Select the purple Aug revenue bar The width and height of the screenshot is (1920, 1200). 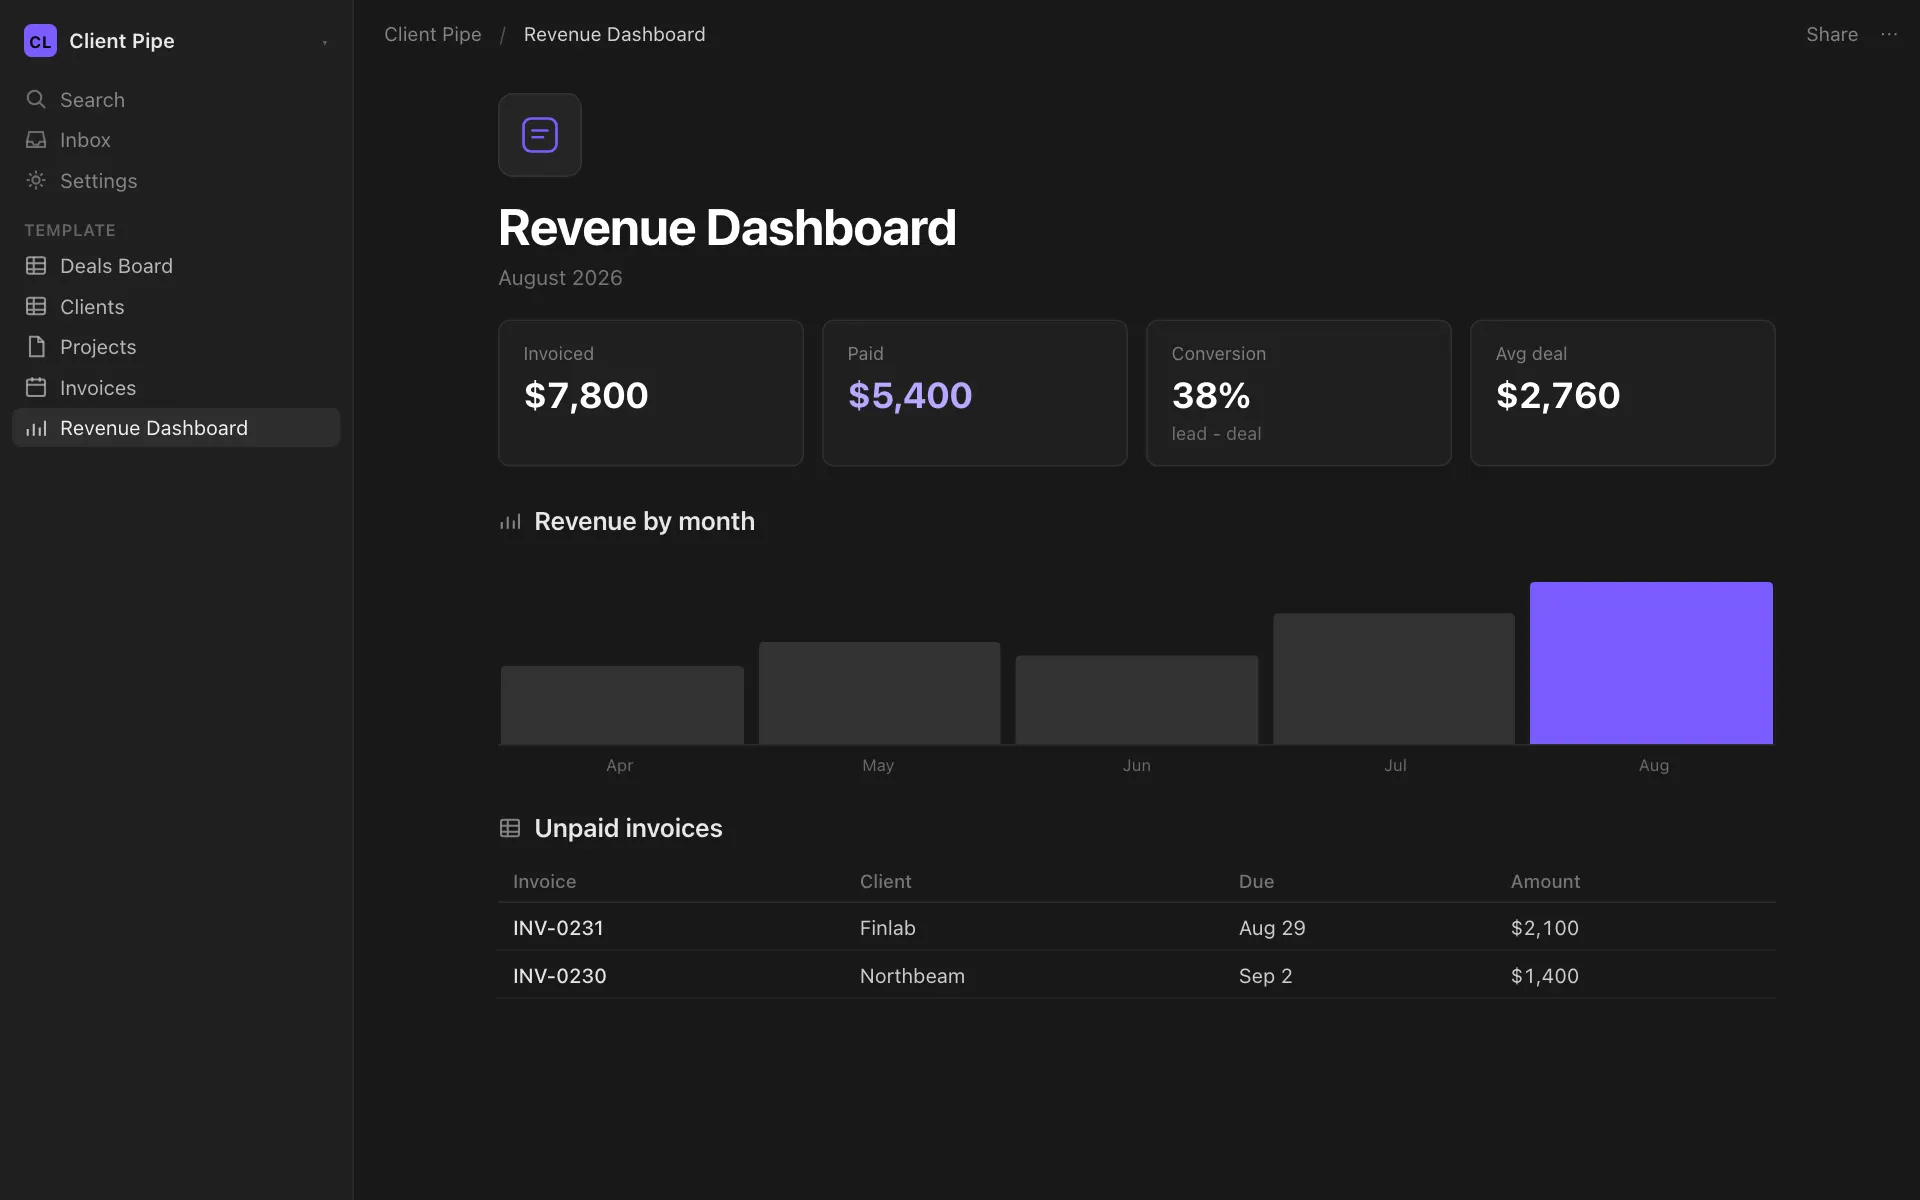pyautogui.click(x=1651, y=663)
